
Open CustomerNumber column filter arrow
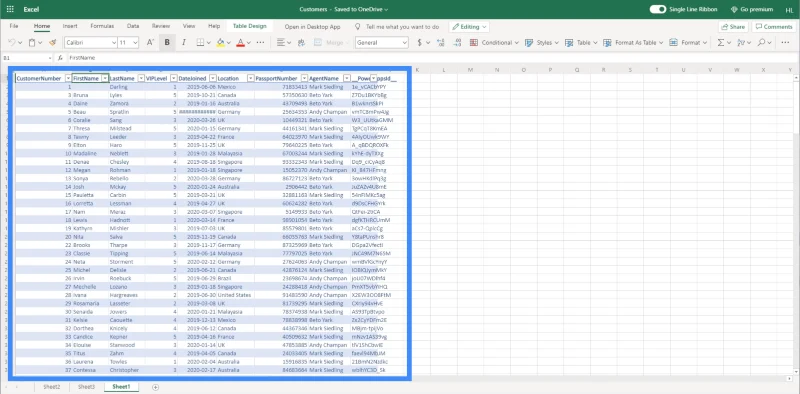[x=68, y=79]
